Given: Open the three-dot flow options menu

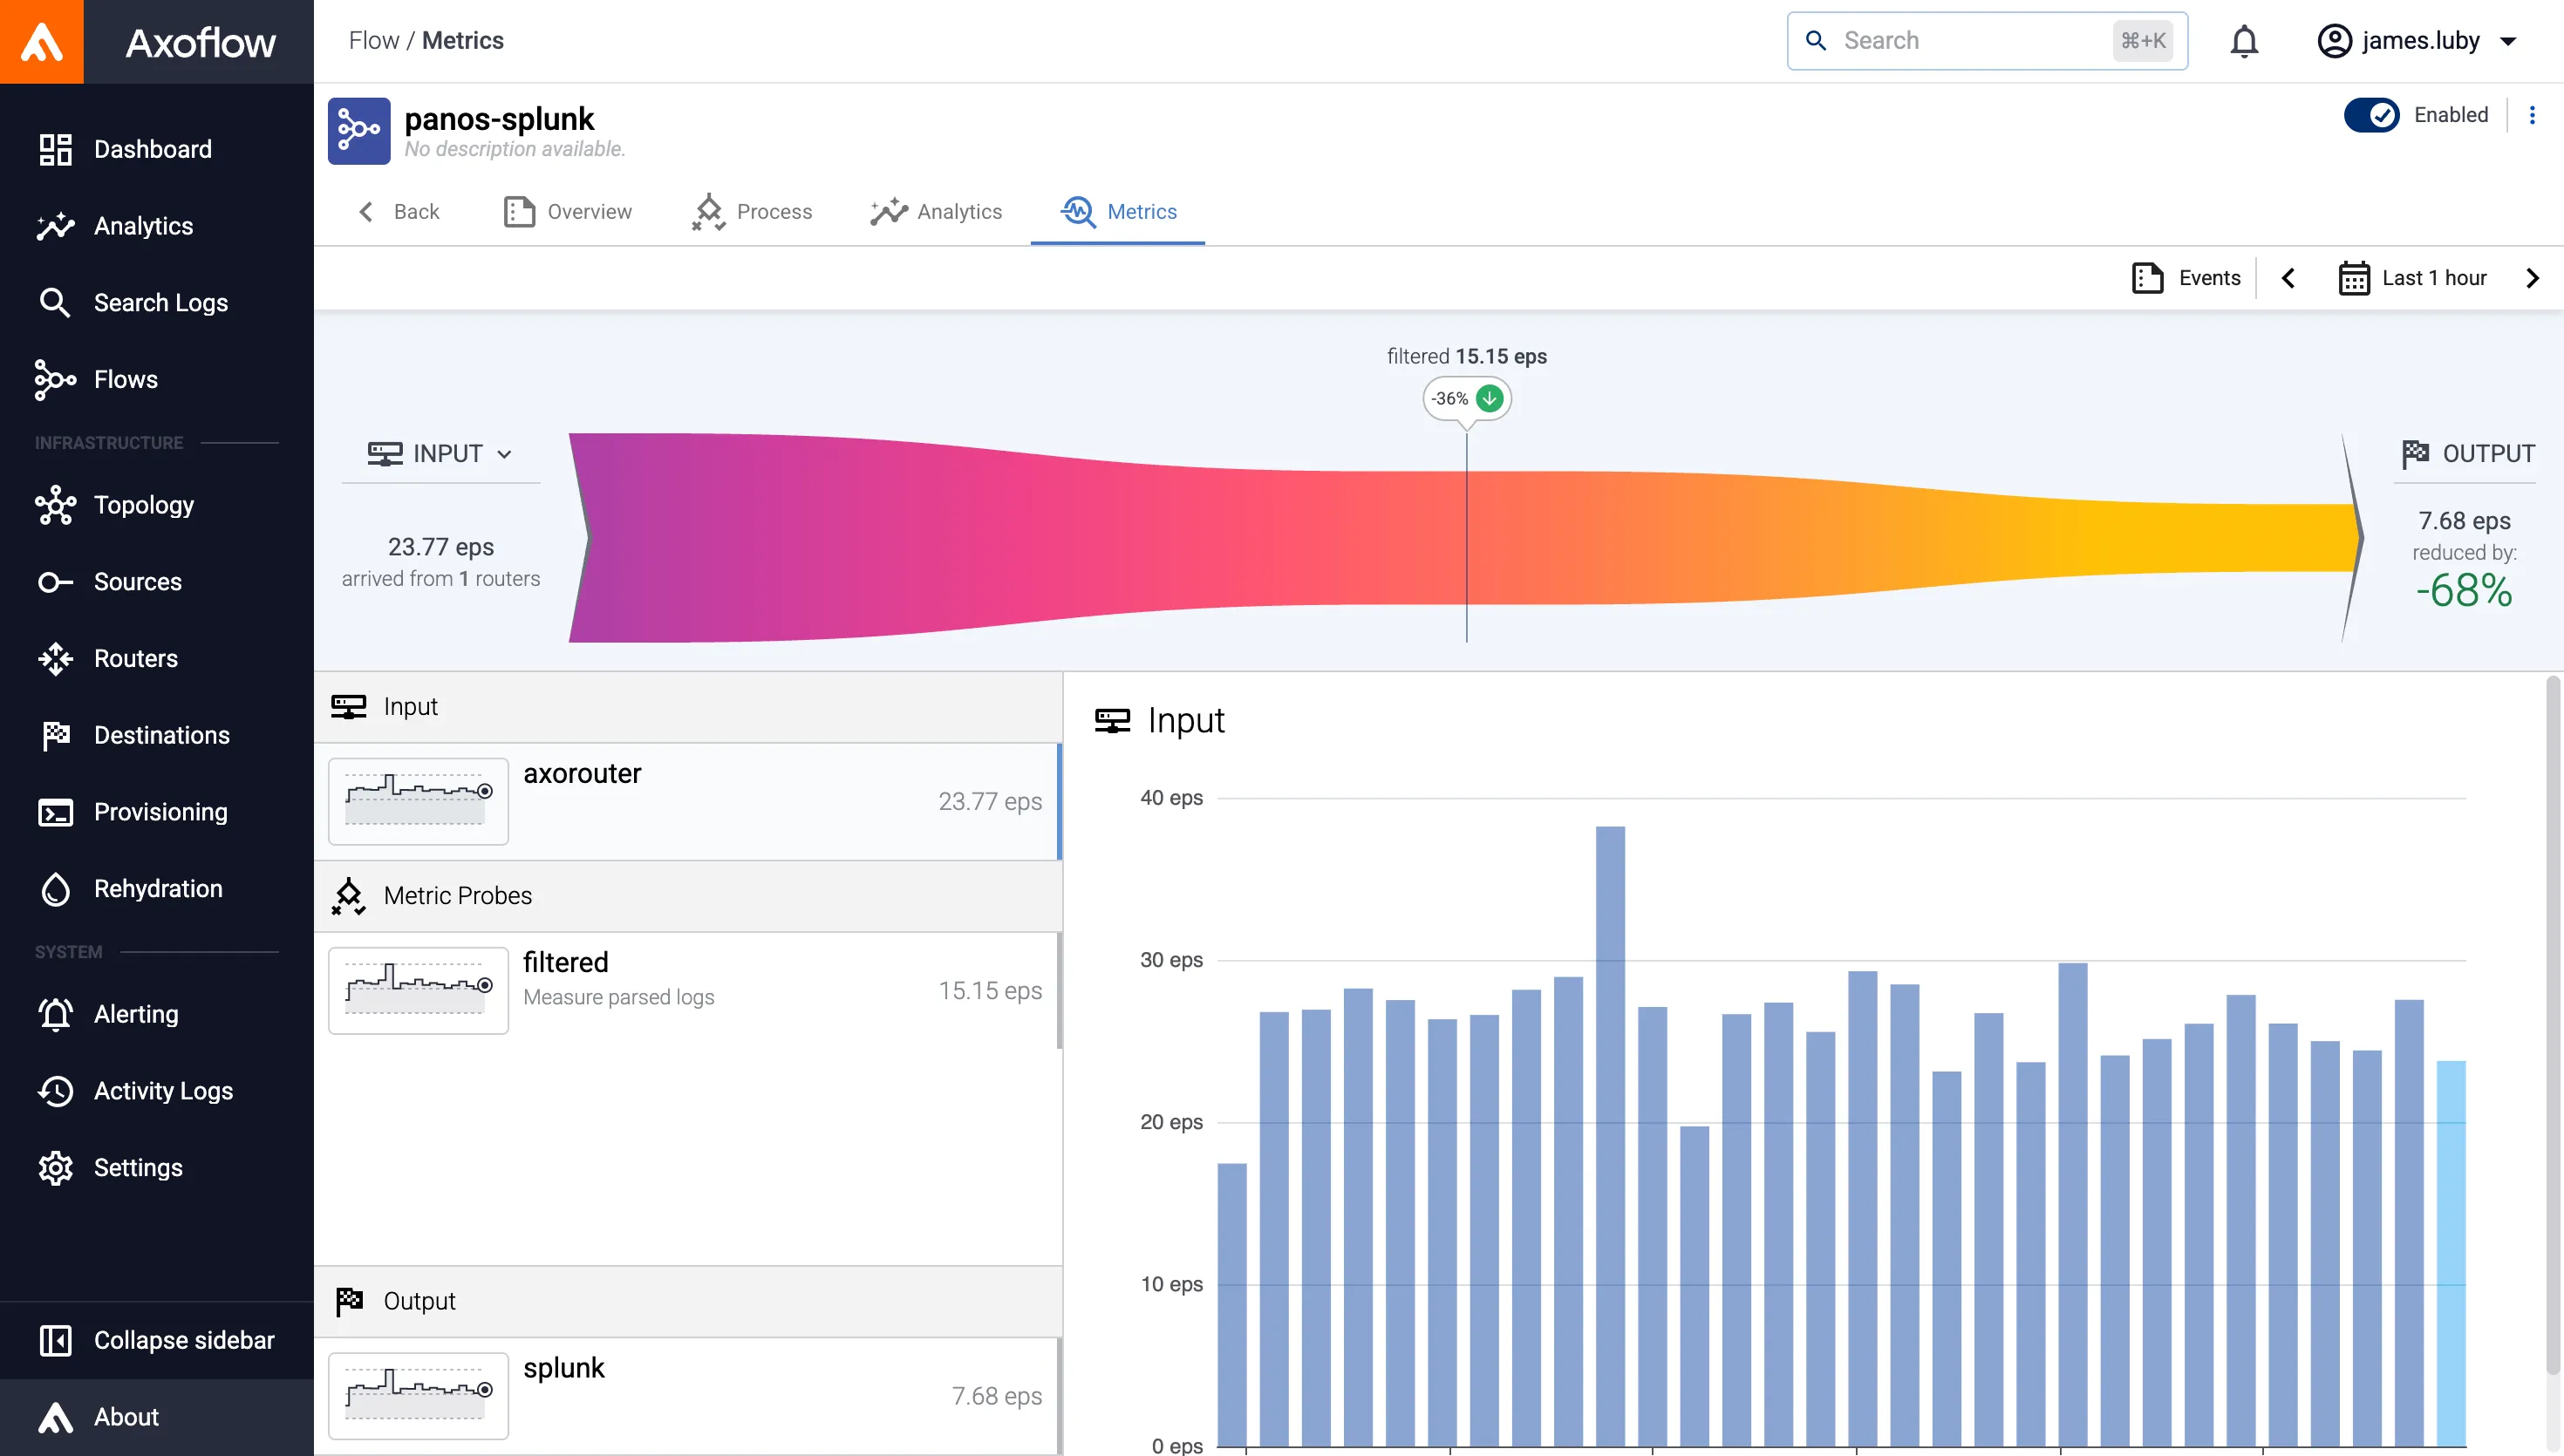Looking at the screenshot, I should point(2532,115).
